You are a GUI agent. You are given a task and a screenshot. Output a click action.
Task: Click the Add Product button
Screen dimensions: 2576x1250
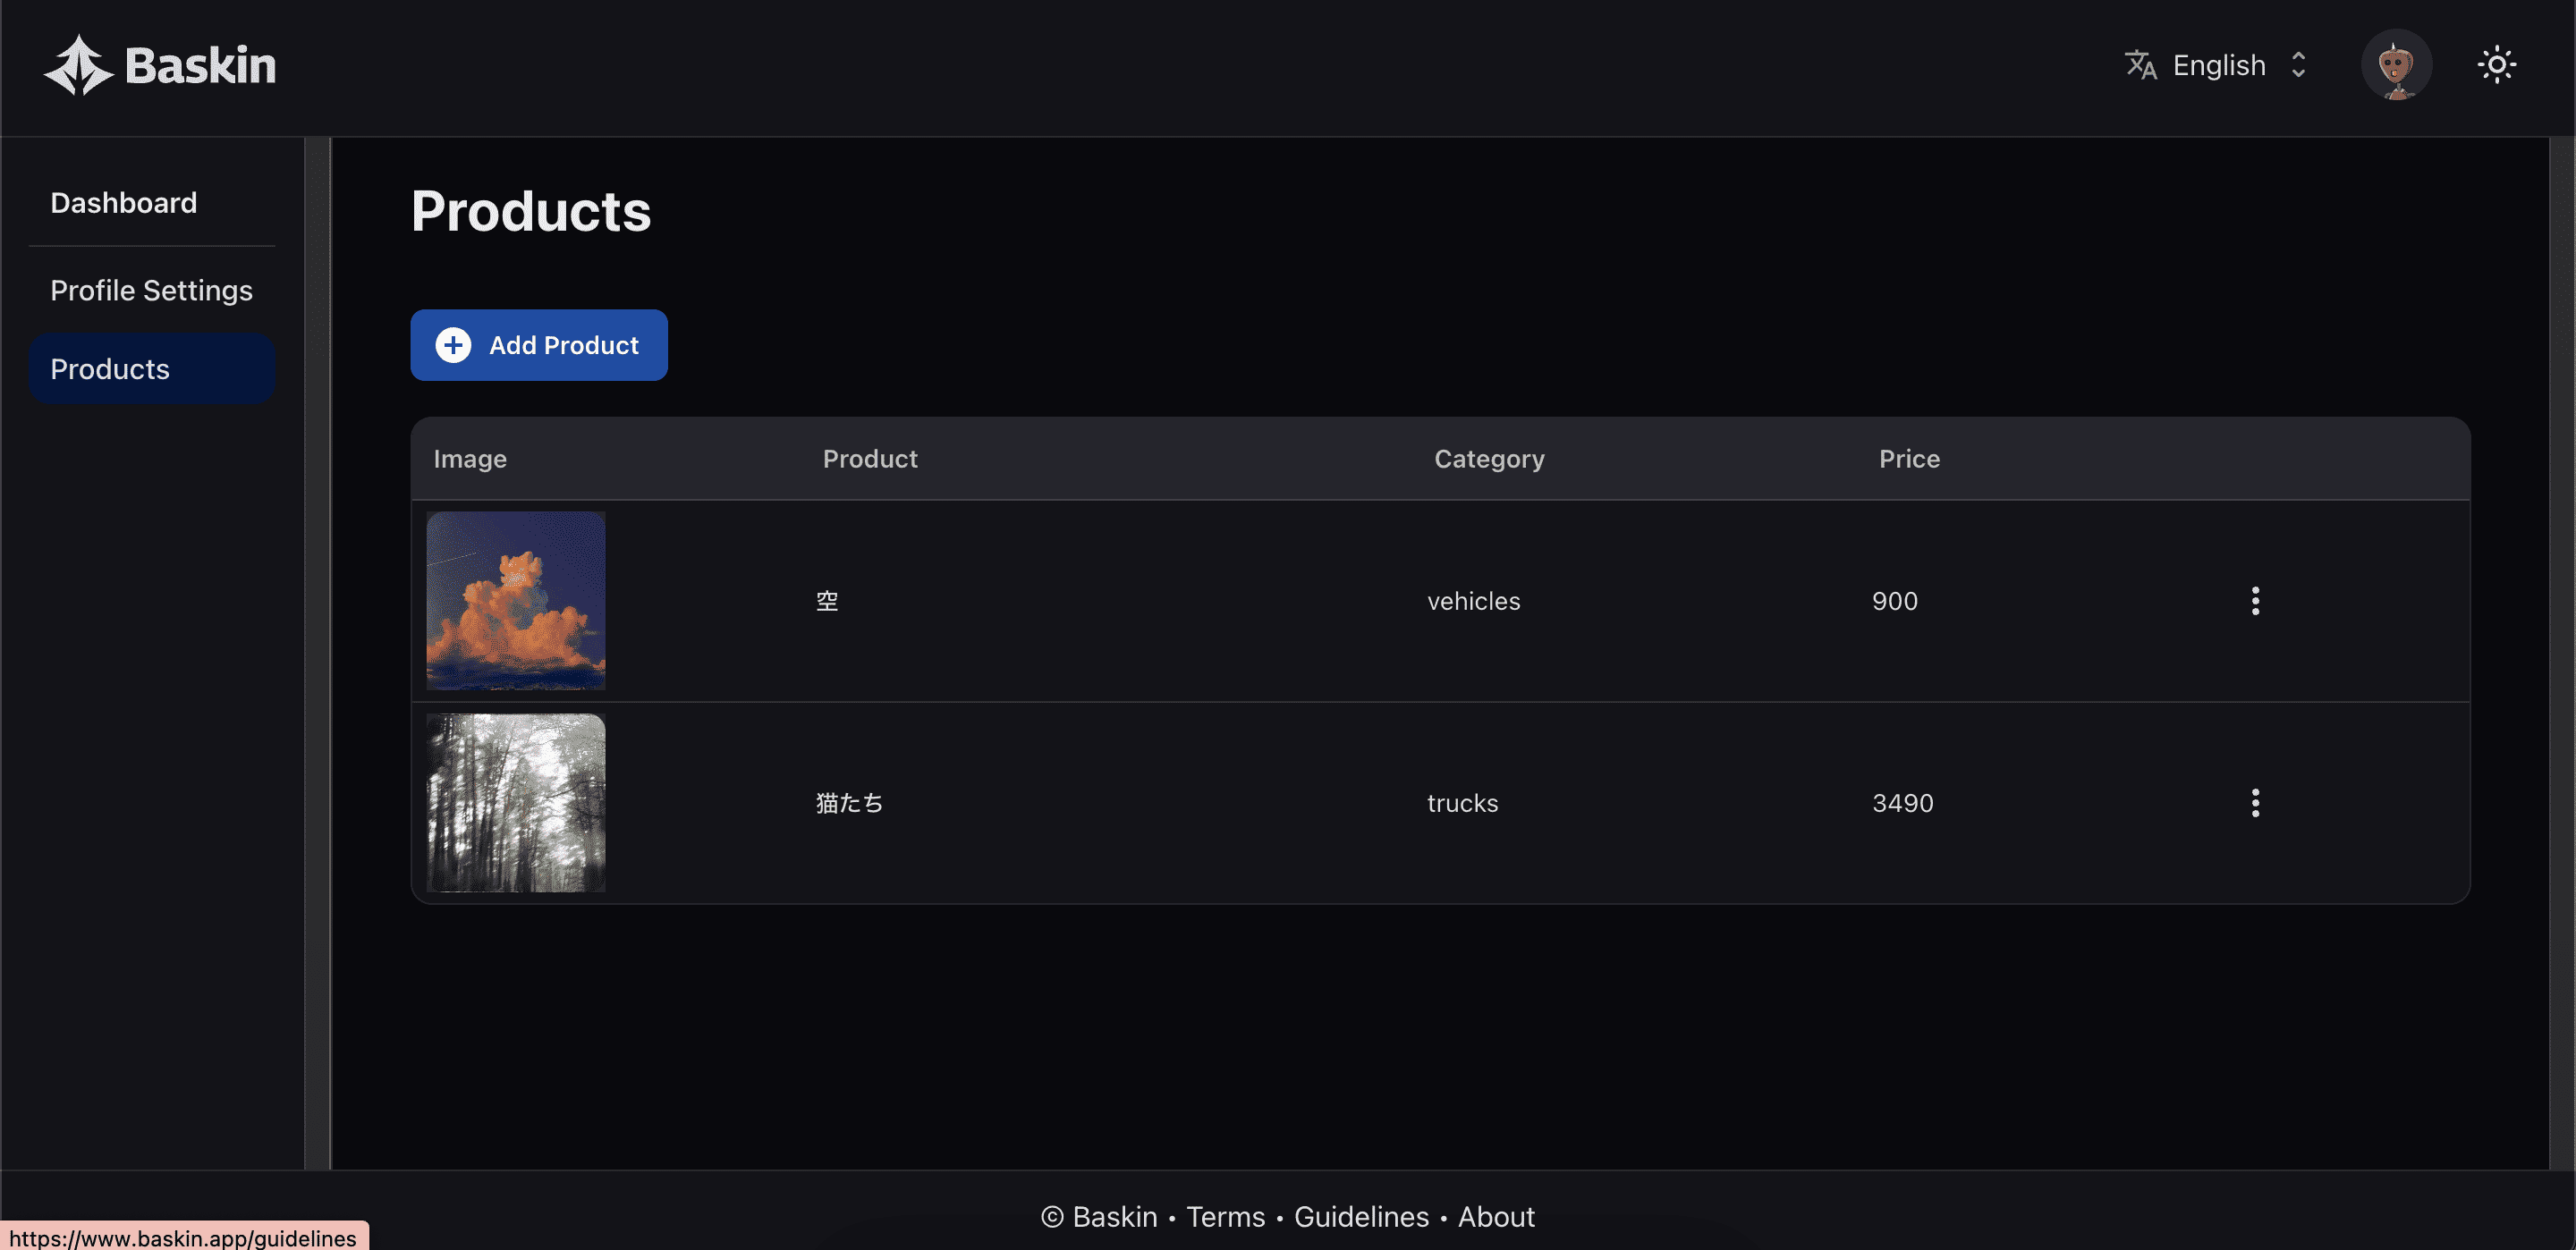click(x=563, y=345)
